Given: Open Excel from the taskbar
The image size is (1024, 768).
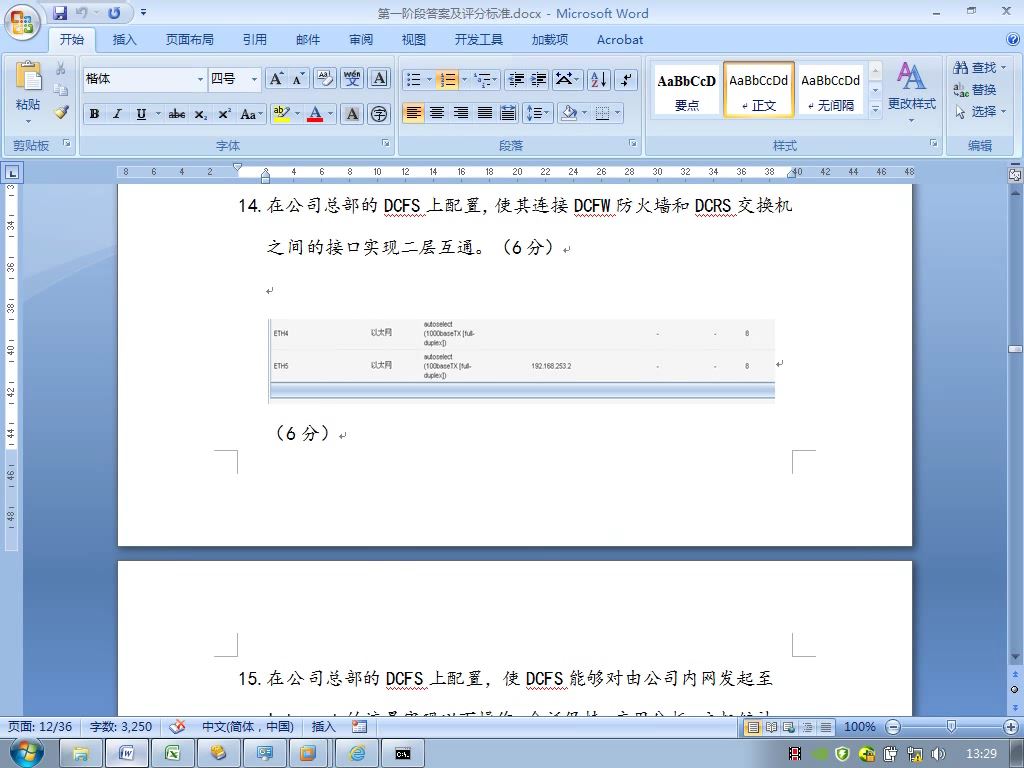Looking at the screenshot, I should pyautogui.click(x=172, y=754).
